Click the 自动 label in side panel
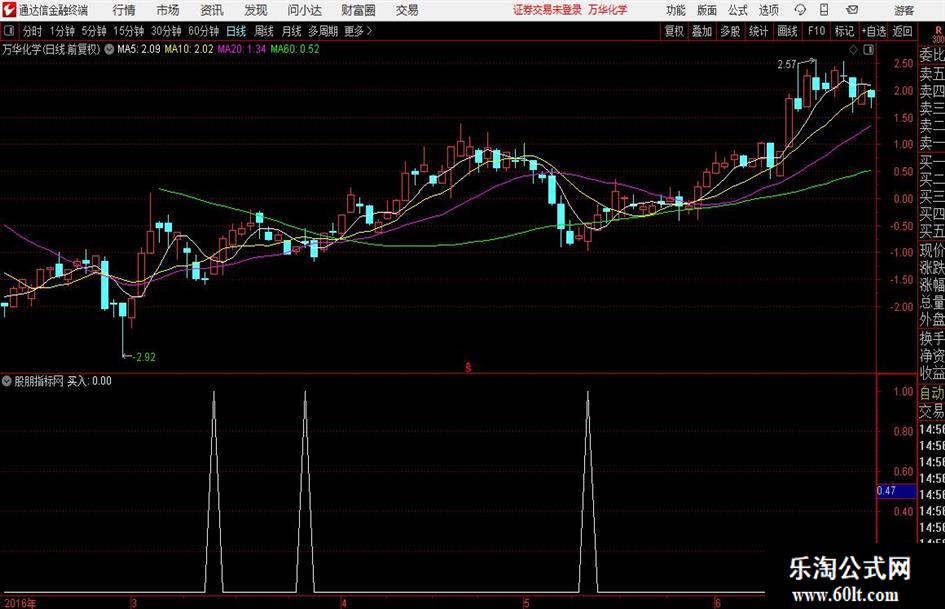 (x=932, y=393)
